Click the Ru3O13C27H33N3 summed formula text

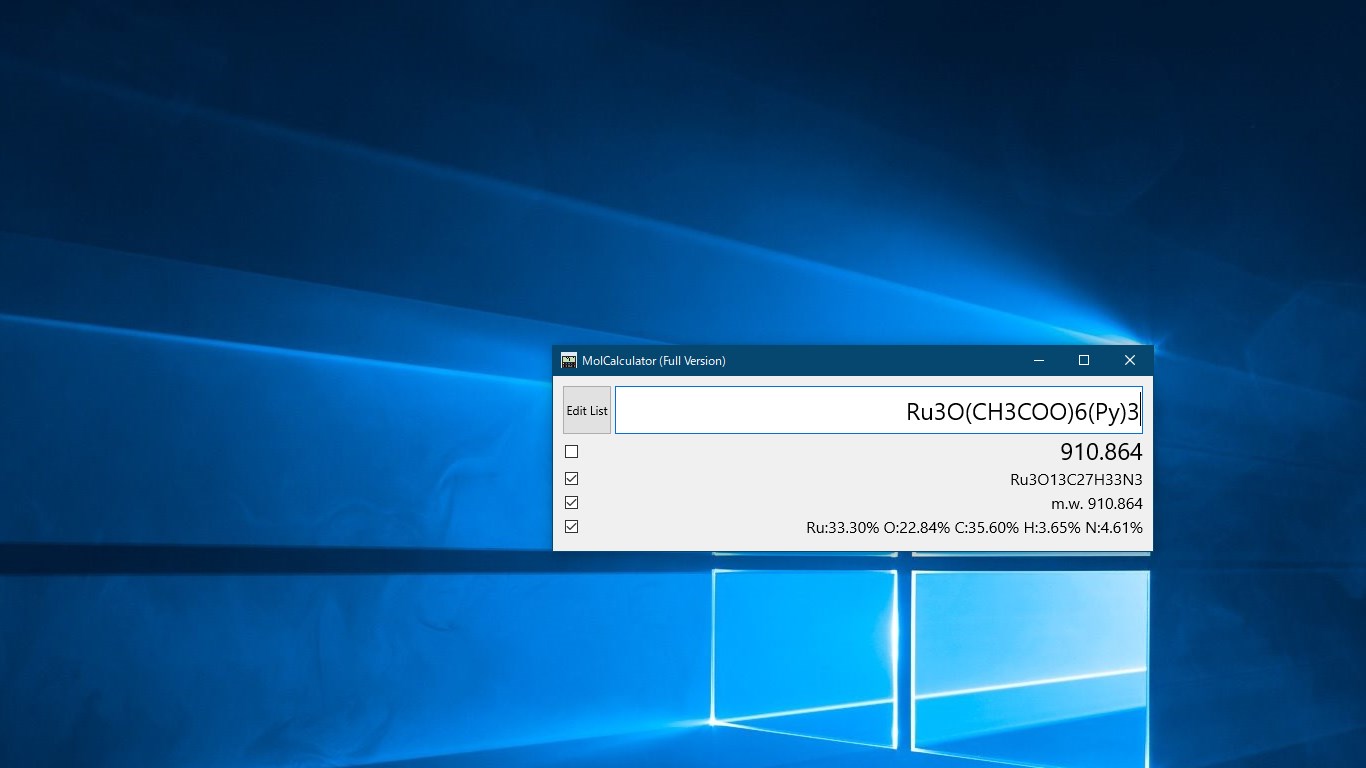(1076, 480)
